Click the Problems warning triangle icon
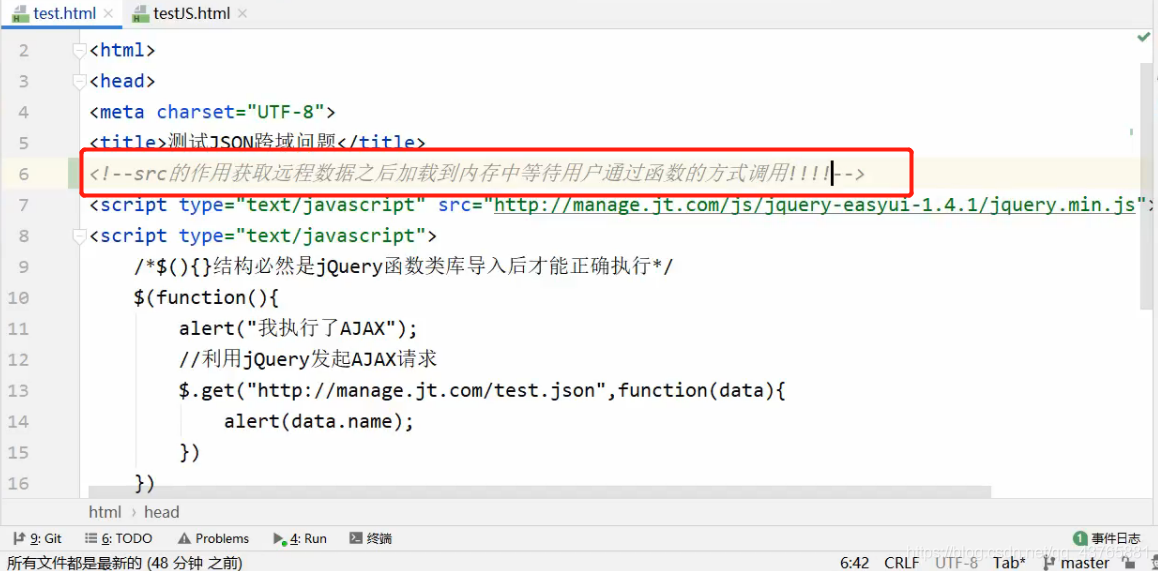The image size is (1158, 571). point(183,538)
